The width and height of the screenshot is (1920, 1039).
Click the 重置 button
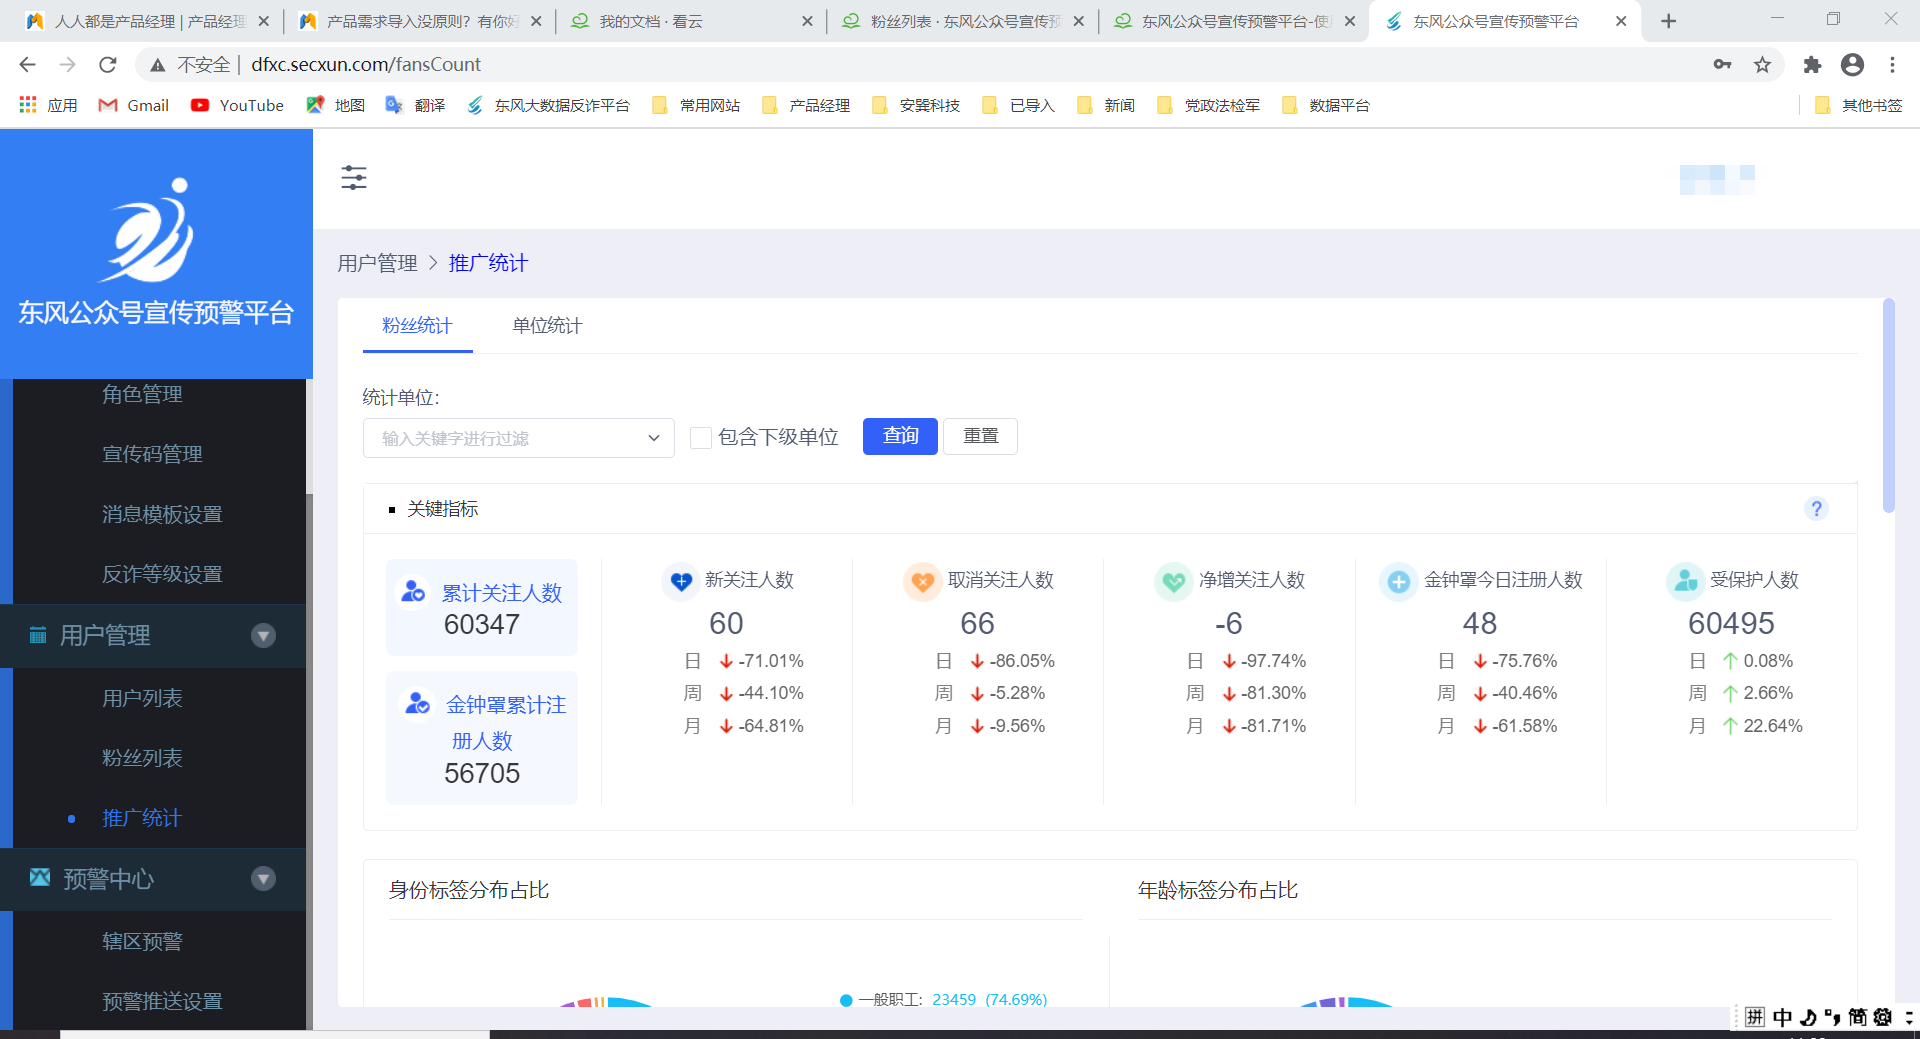coord(980,436)
